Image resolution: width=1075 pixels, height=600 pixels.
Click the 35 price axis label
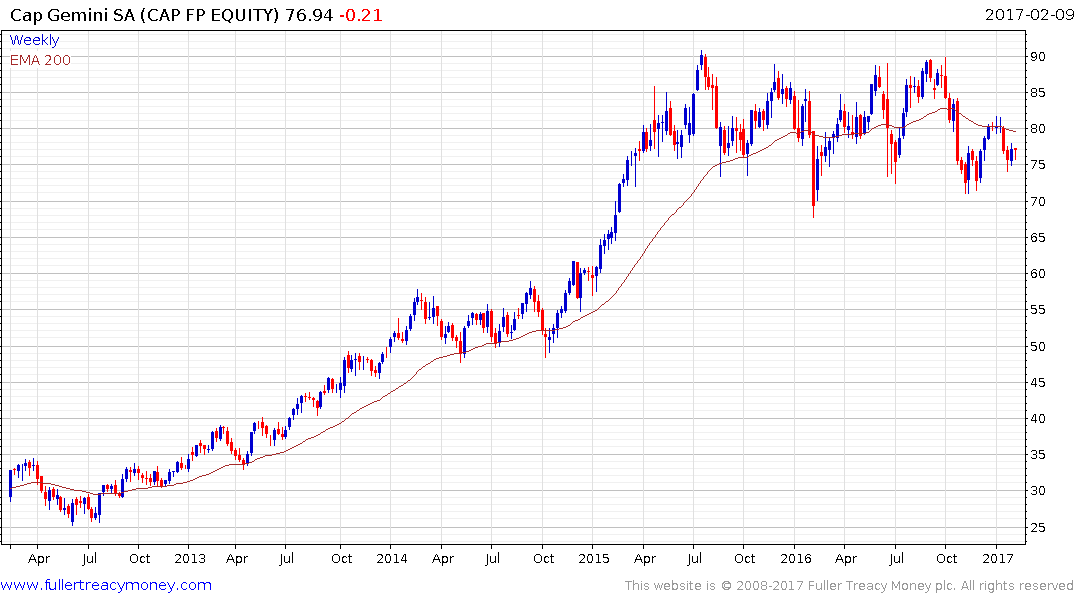pyautogui.click(x=1037, y=455)
